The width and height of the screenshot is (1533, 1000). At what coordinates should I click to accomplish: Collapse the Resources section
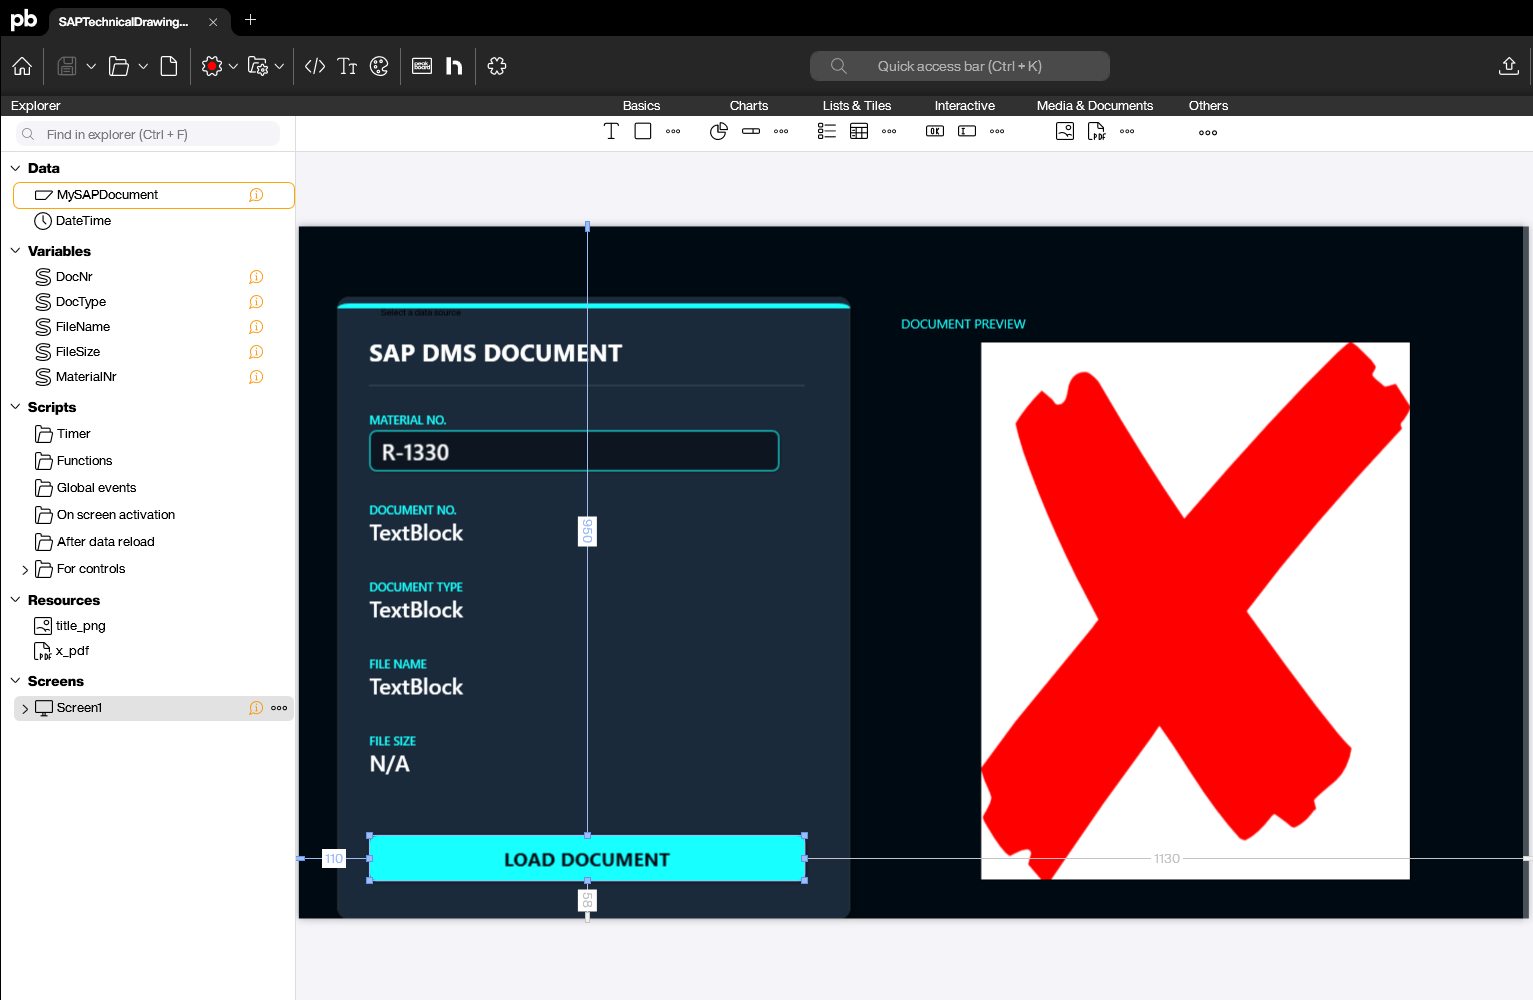coord(15,600)
